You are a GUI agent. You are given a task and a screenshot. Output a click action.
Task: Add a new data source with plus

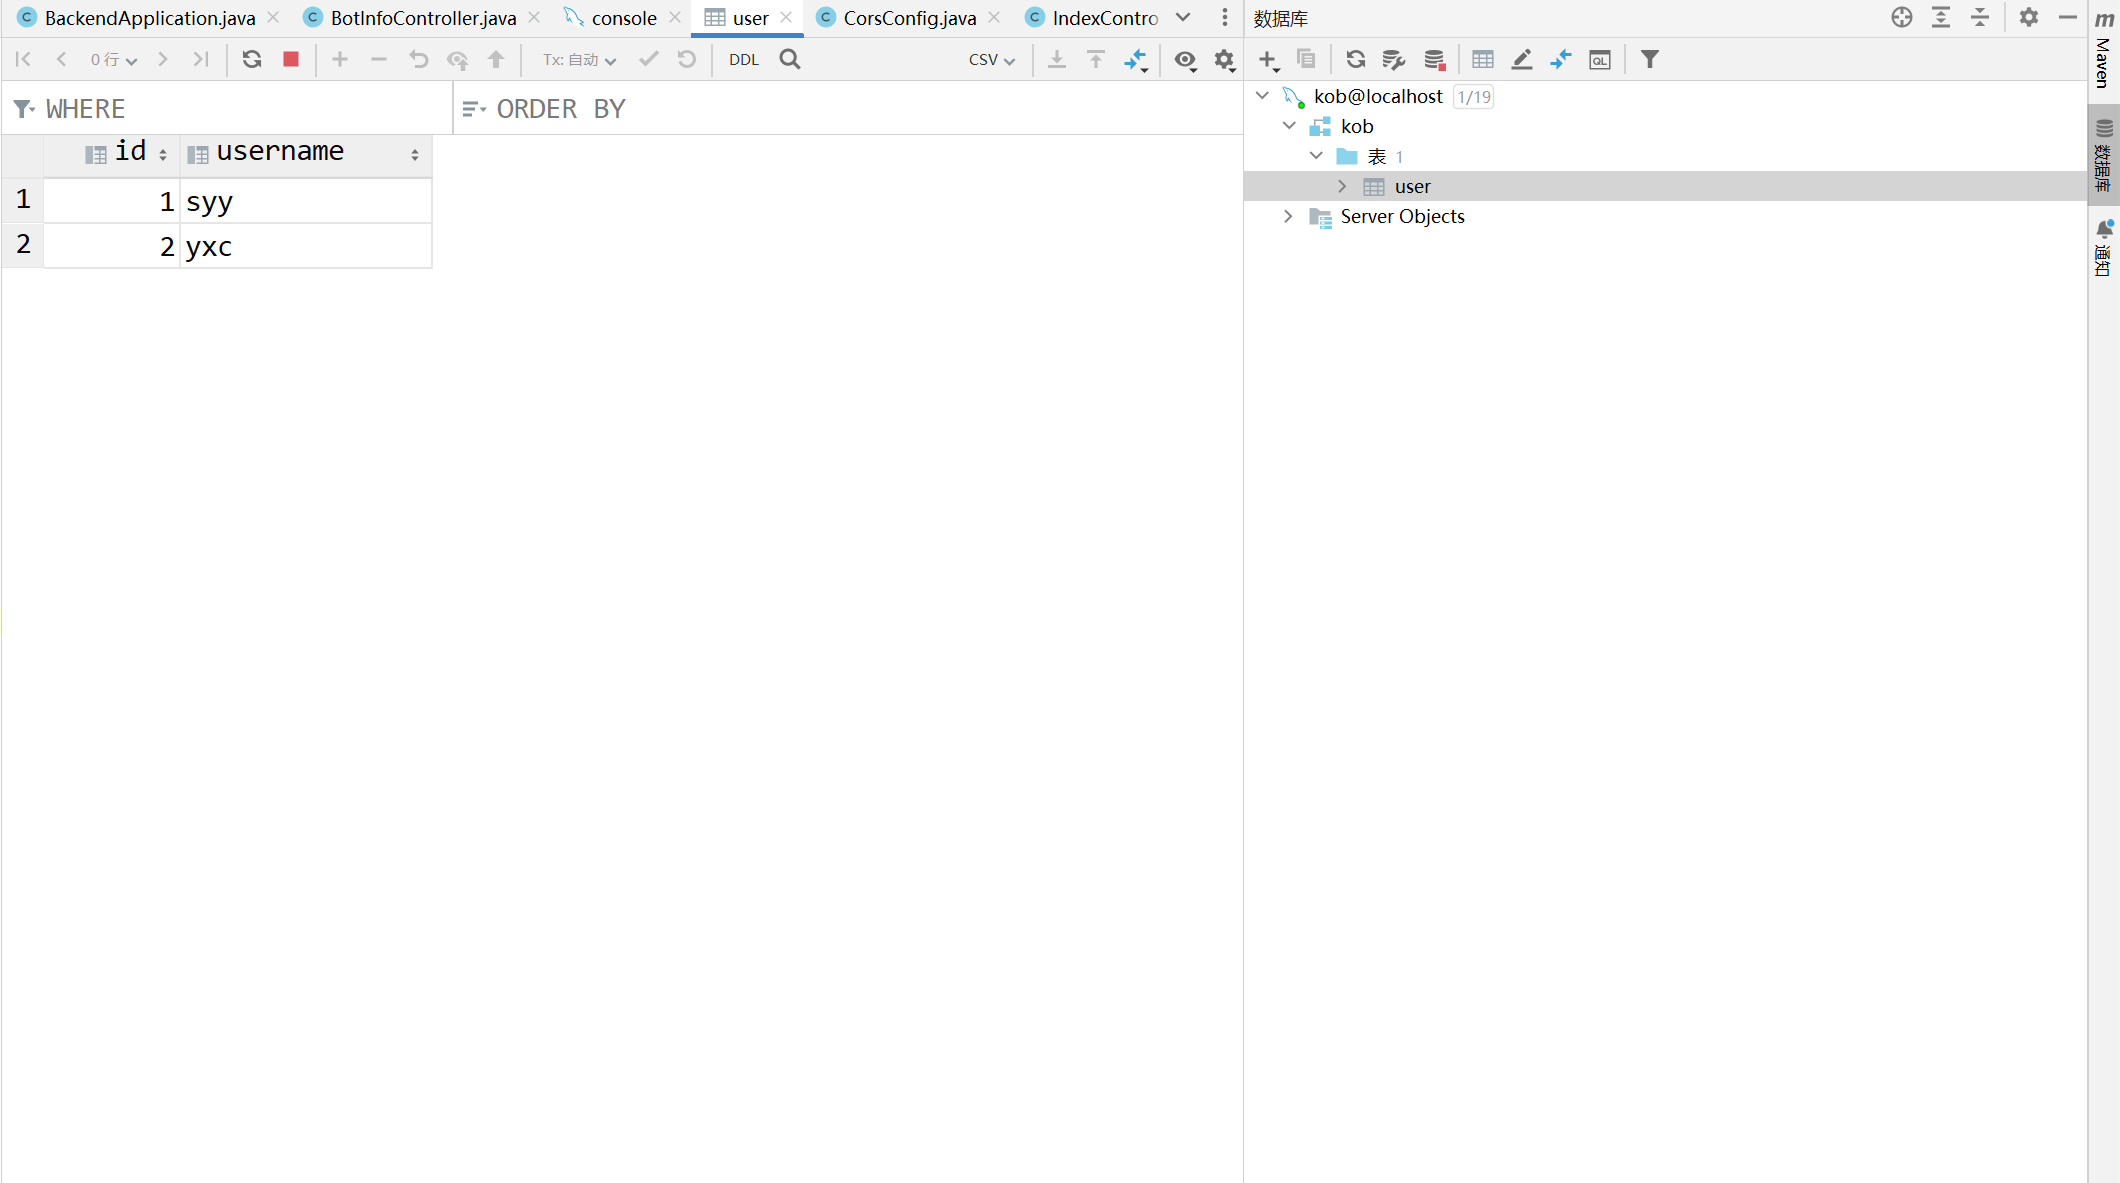tap(1268, 60)
